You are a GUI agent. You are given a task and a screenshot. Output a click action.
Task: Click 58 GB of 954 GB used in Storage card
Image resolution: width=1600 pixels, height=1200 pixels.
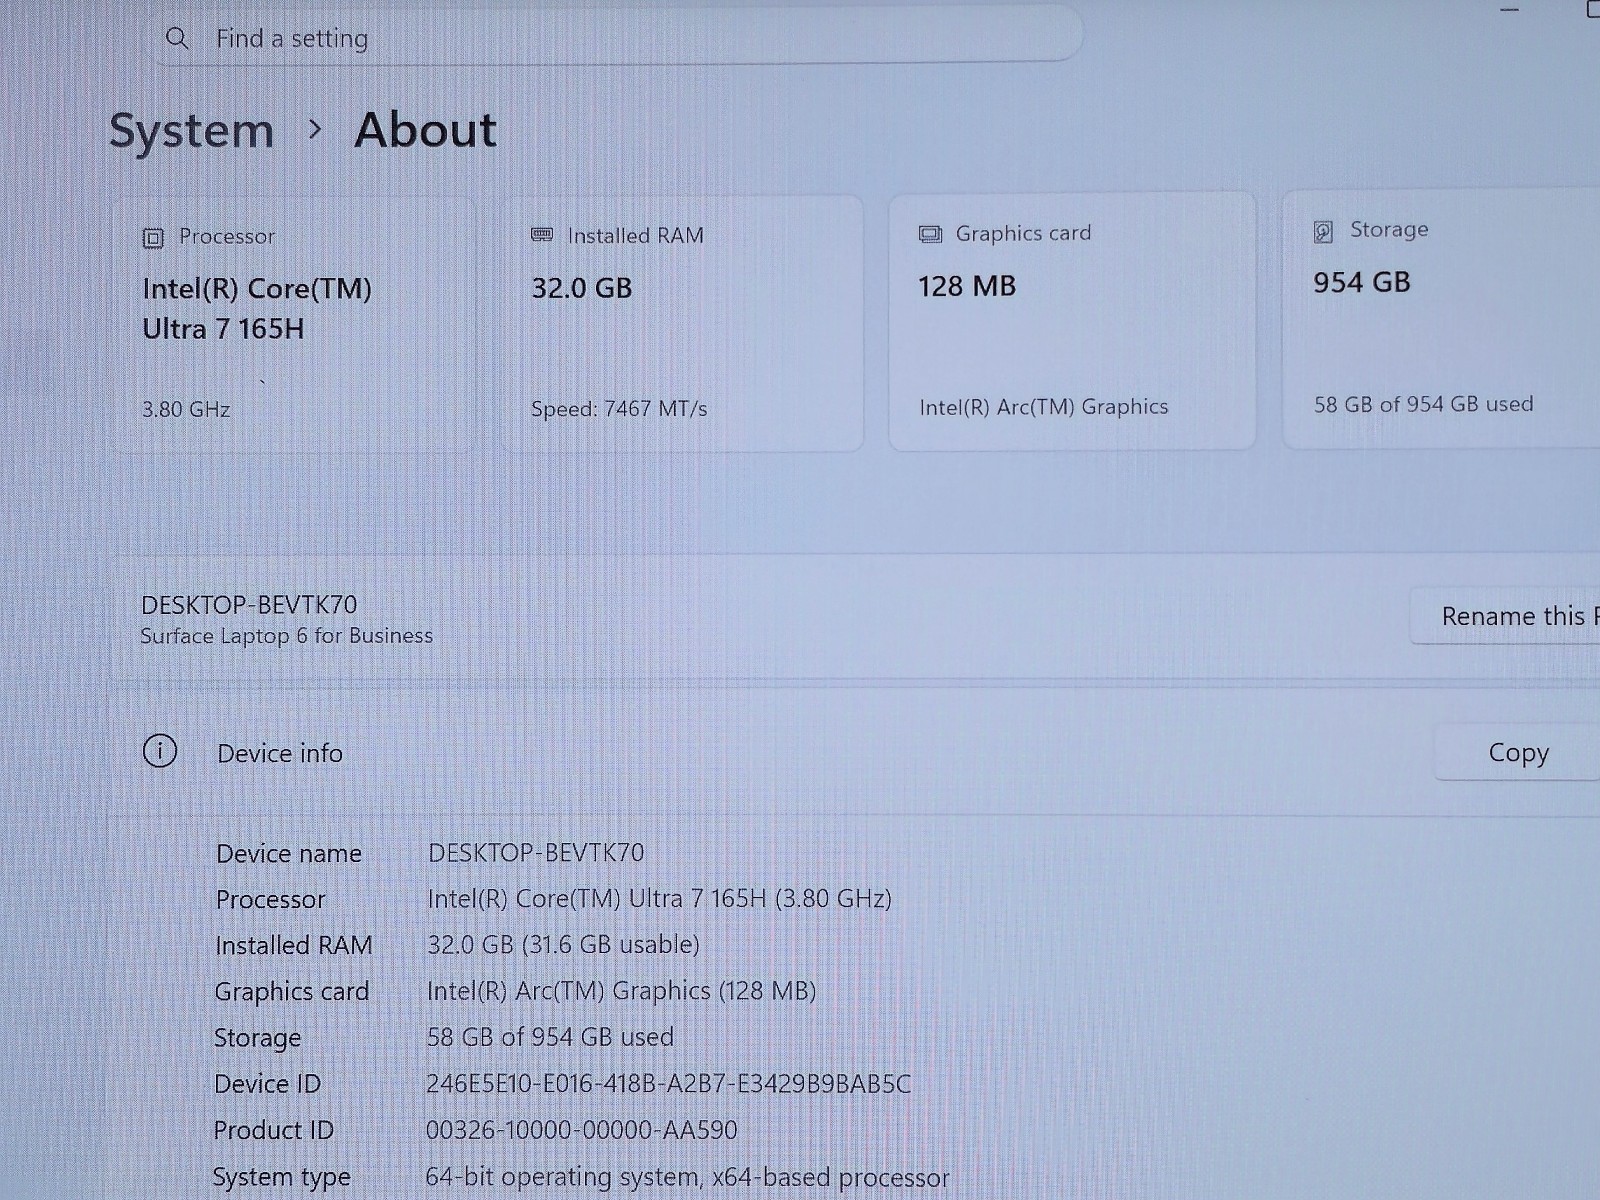point(1423,404)
